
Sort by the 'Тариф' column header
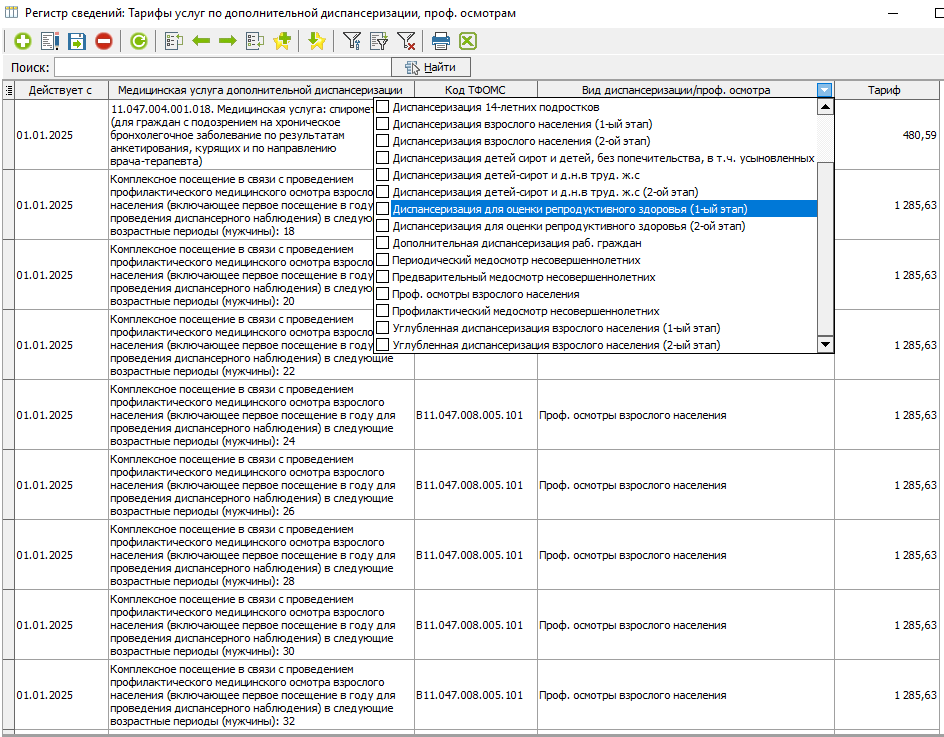(x=883, y=90)
